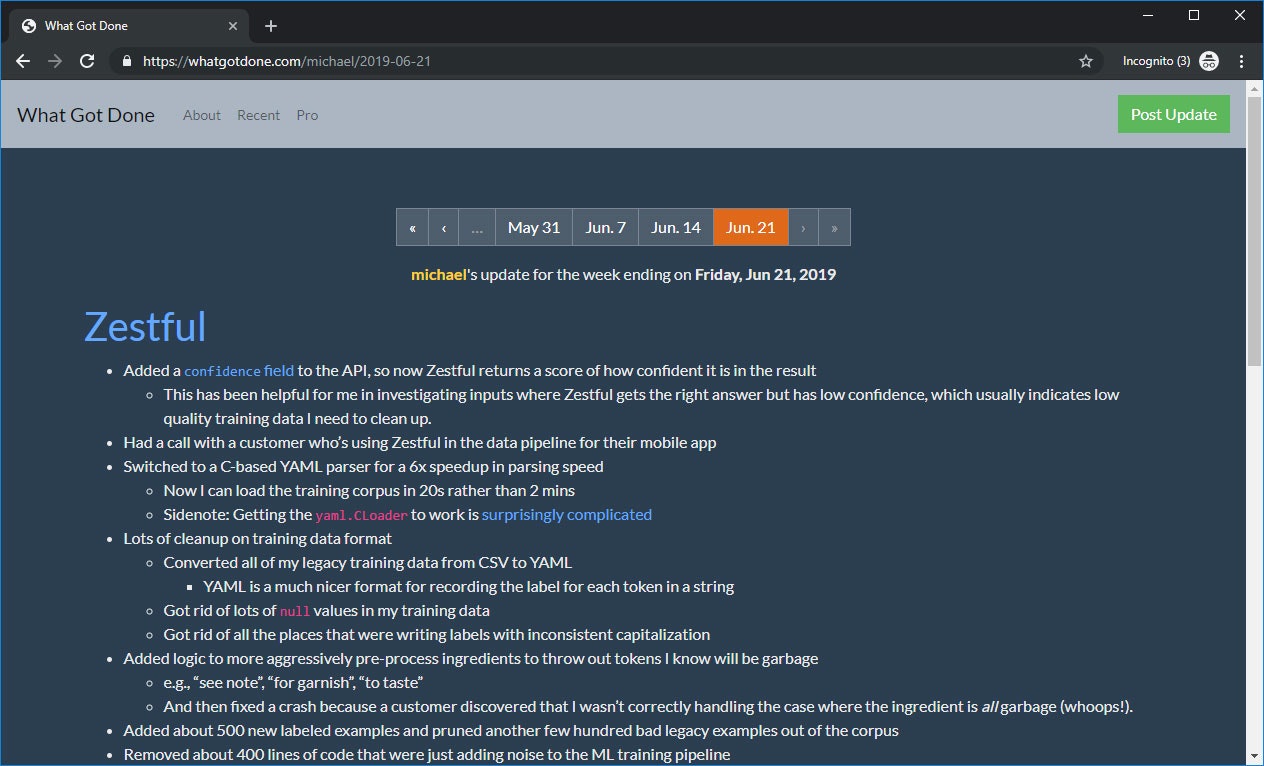Click the italic "all" word in text
This screenshot has height=766, width=1264.
pos(989,706)
